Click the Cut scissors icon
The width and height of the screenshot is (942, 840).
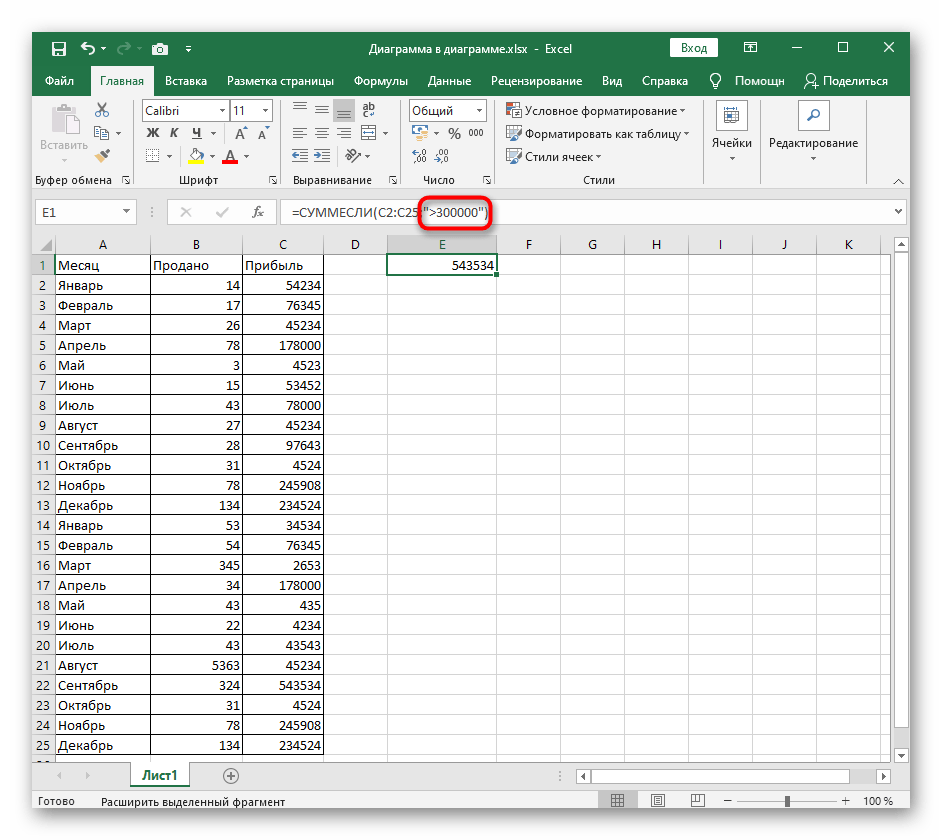101,111
